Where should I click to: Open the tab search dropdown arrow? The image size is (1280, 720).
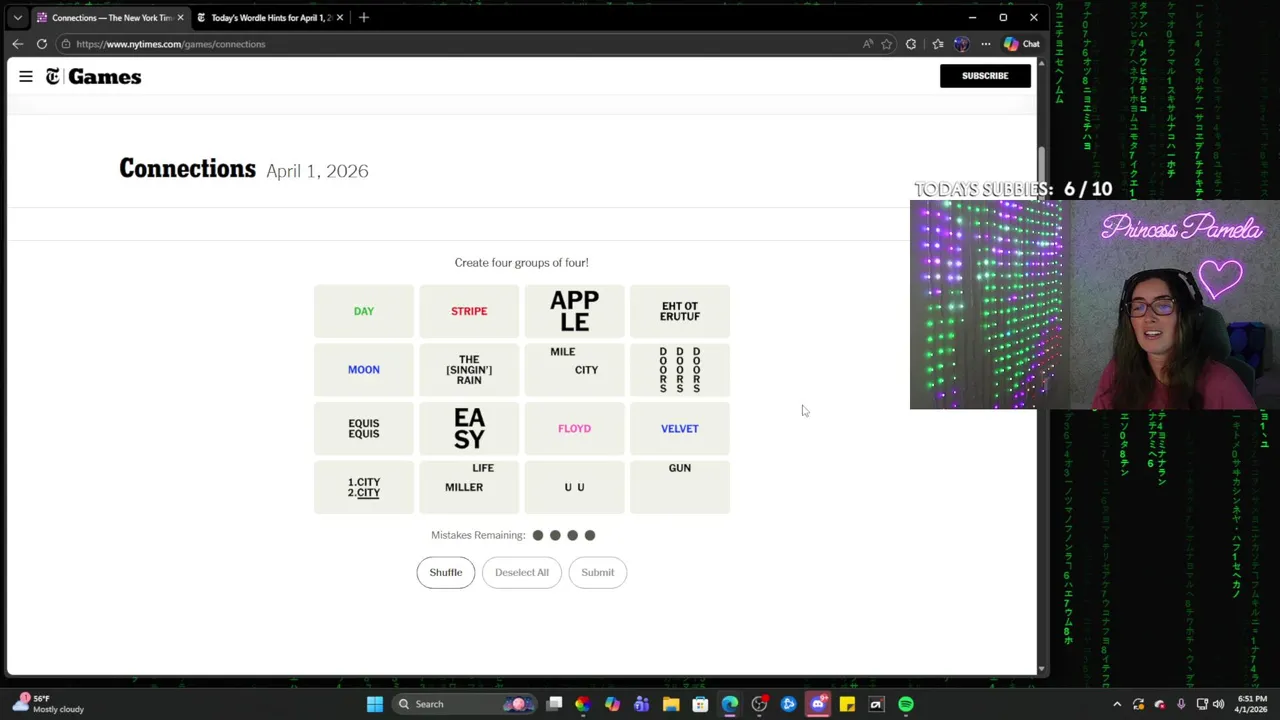17,17
